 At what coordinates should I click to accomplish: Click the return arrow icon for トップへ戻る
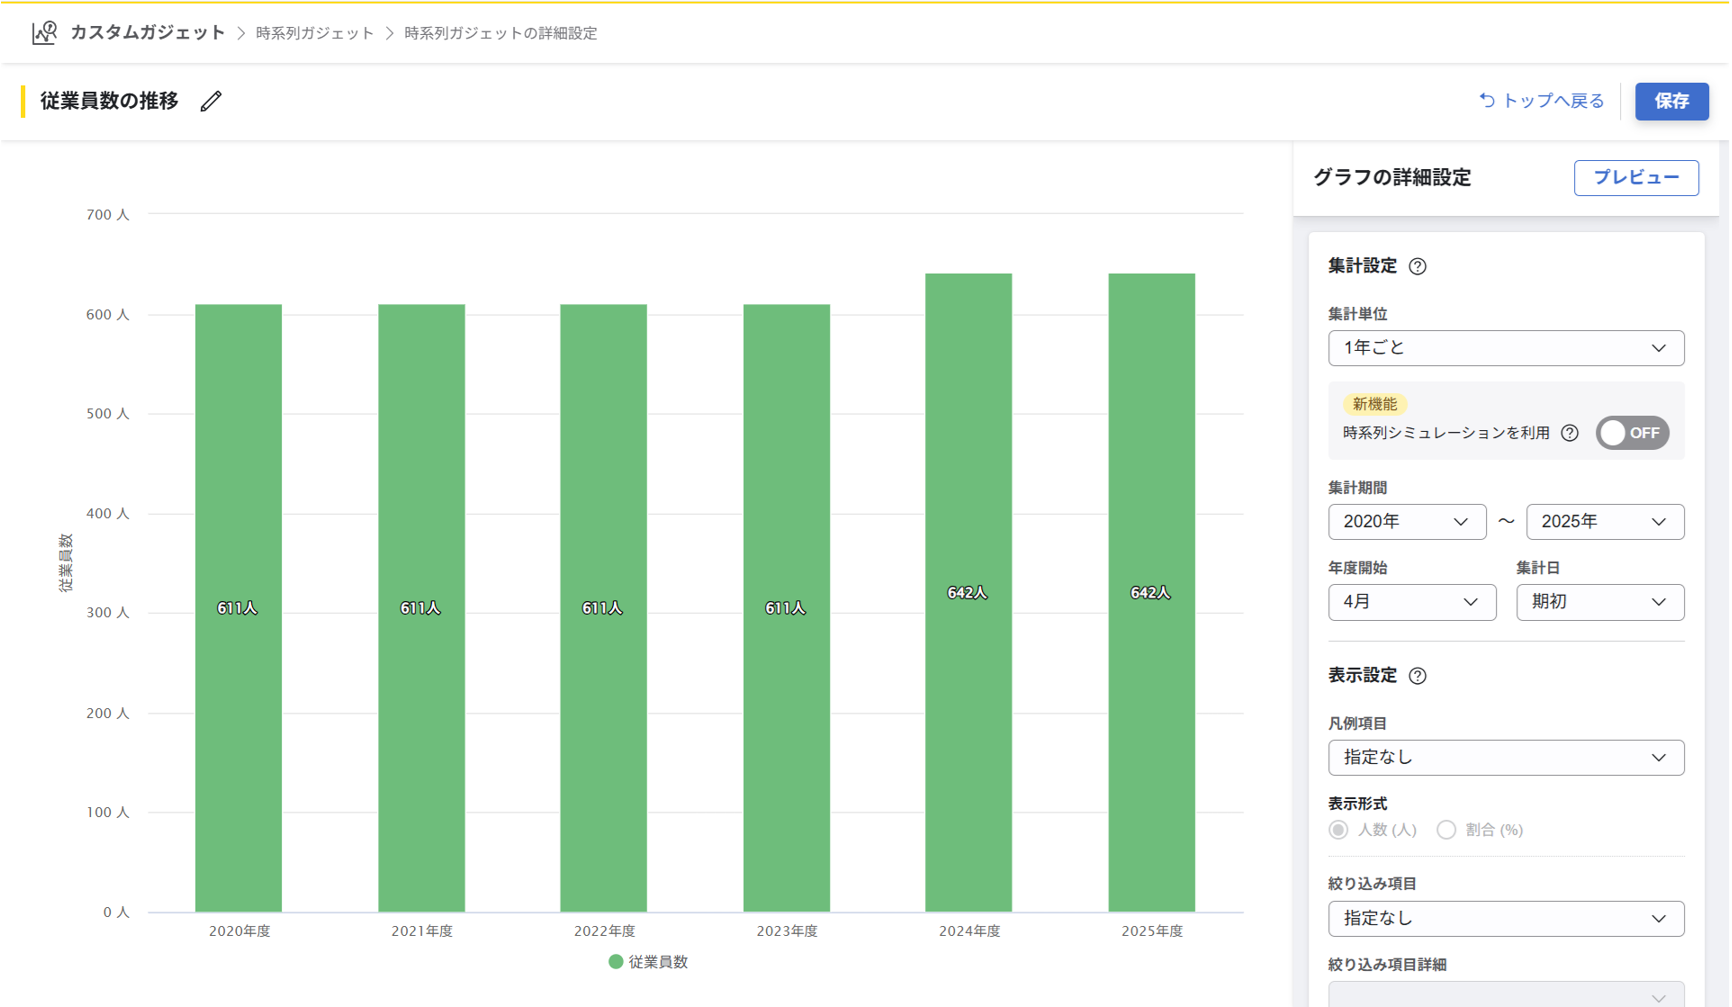tap(1487, 100)
